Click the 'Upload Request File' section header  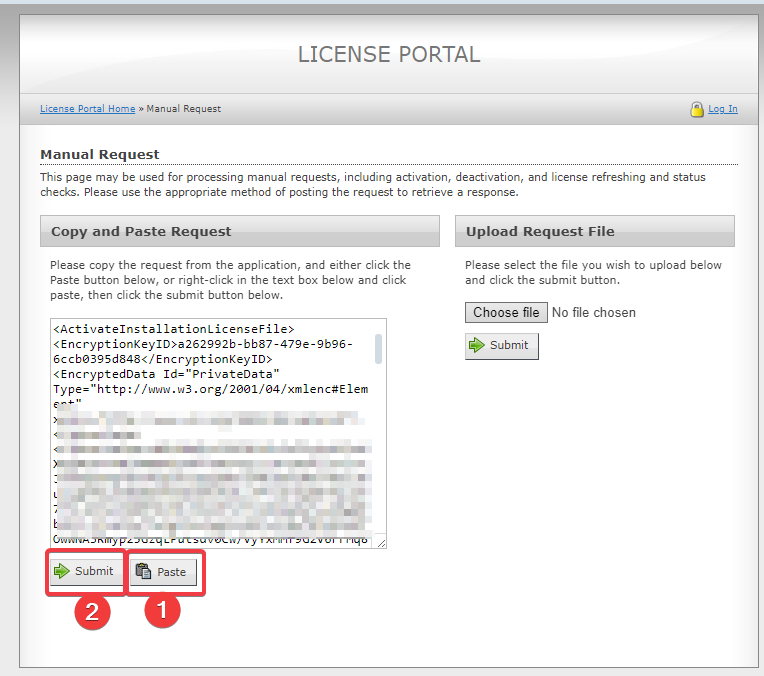pos(540,231)
